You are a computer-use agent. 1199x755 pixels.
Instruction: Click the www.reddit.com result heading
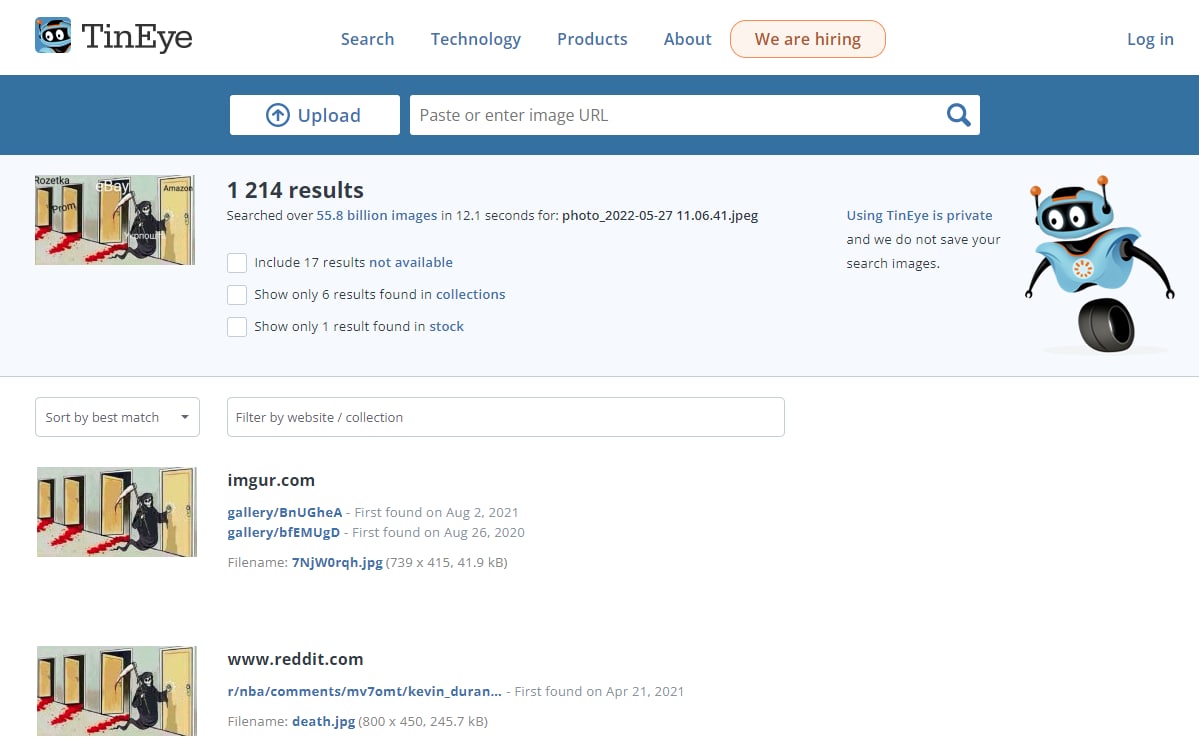coord(295,659)
